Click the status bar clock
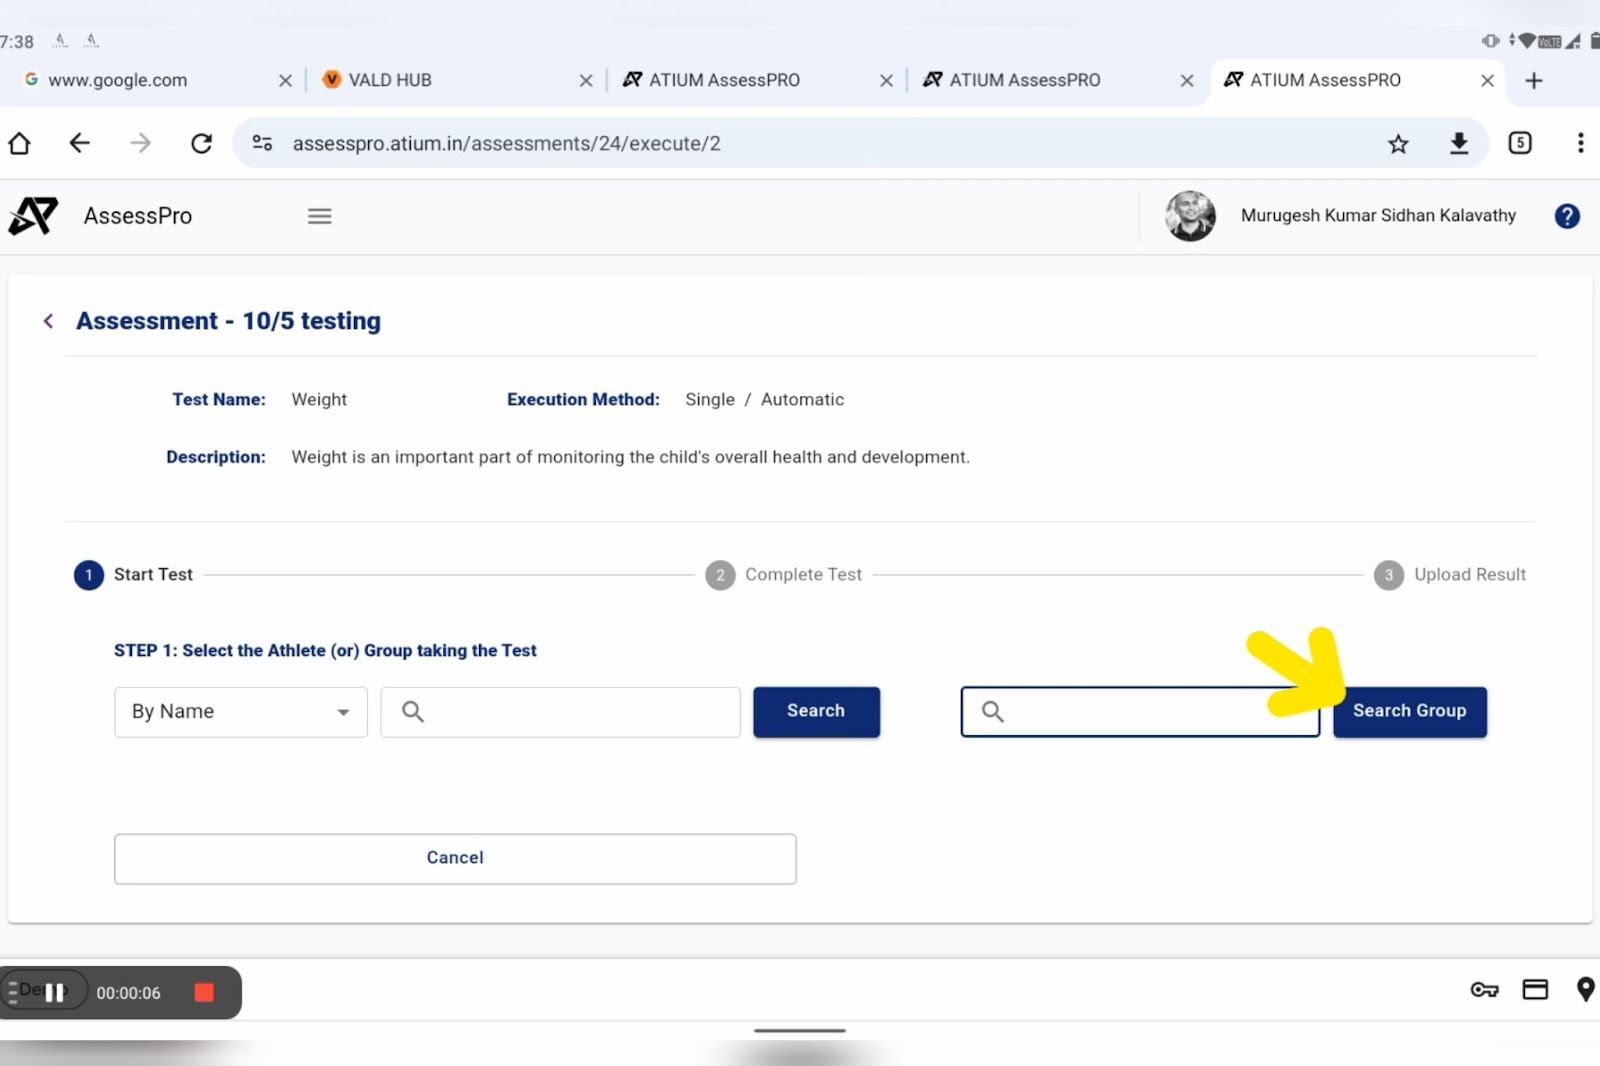The image size is (1600, 1066). tap(17, 42)
